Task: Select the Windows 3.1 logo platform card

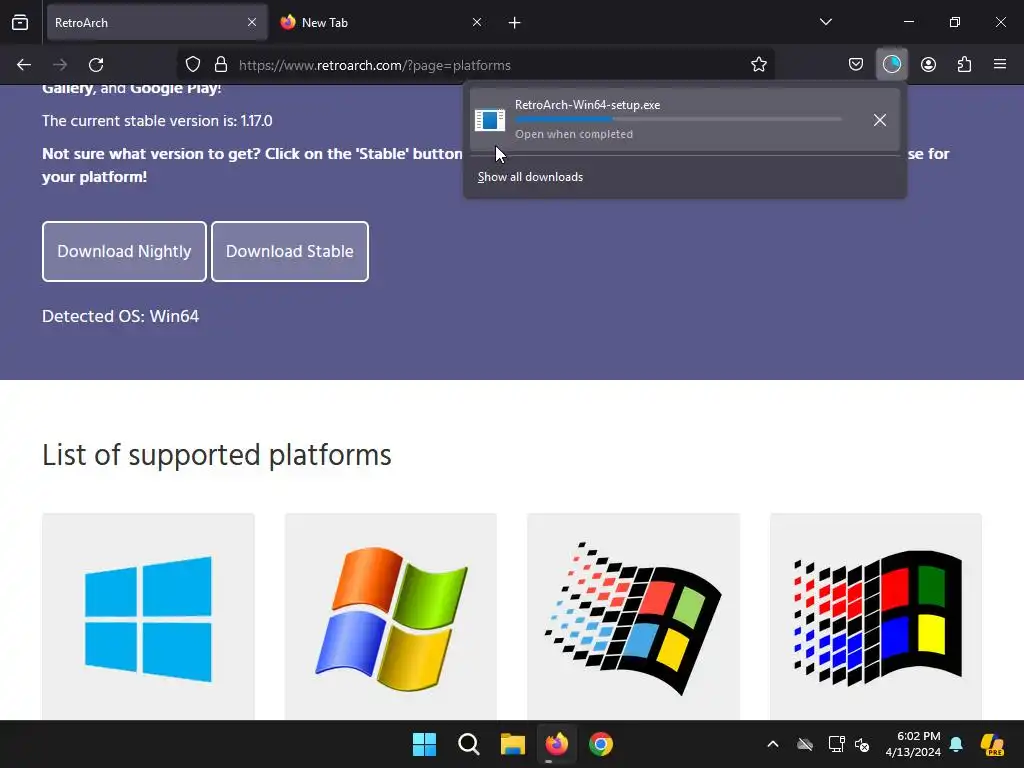Action: coord(876,616)
